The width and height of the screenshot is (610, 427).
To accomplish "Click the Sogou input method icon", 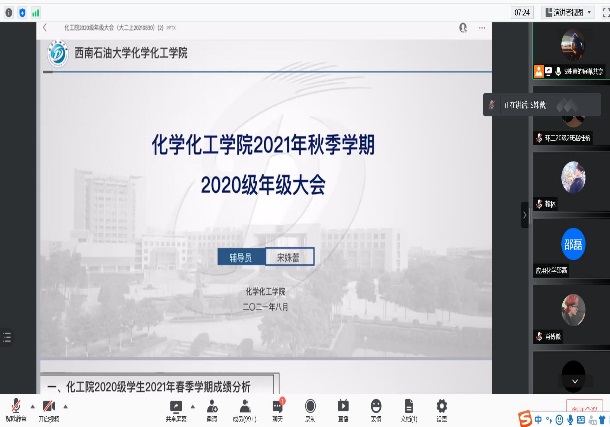I will pos(525,418).
